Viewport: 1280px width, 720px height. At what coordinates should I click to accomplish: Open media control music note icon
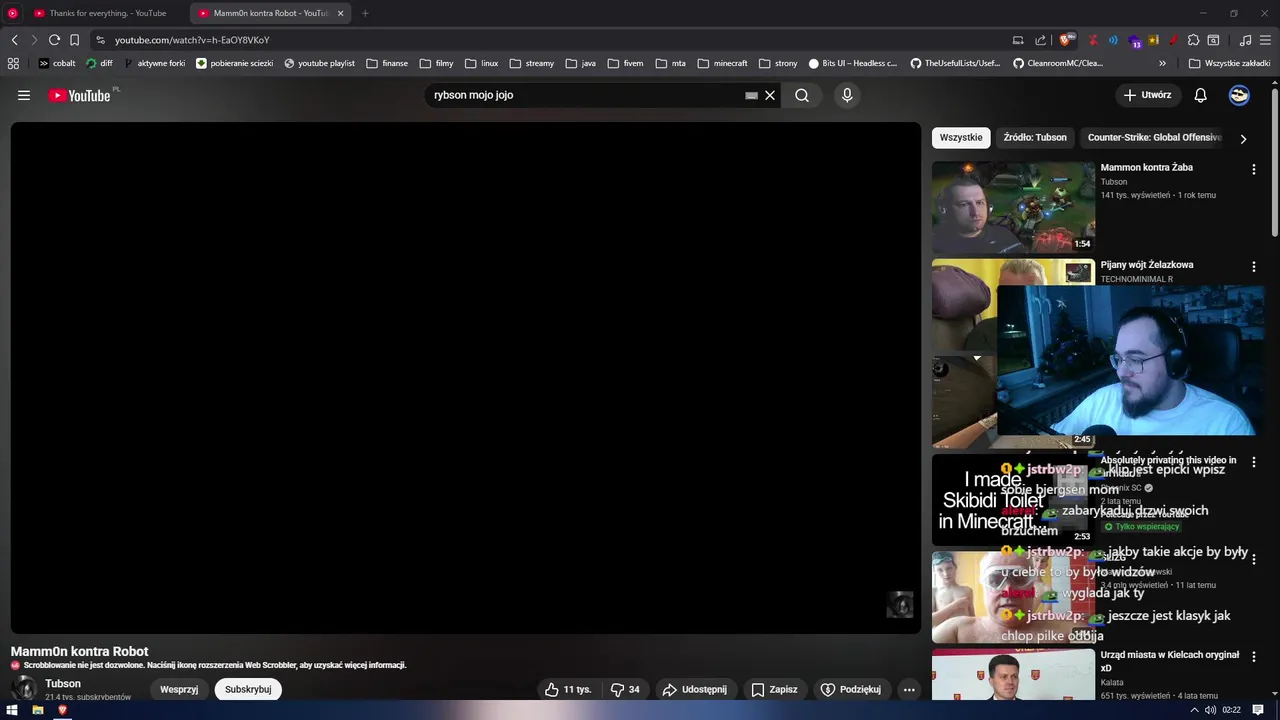point(1245,40)
